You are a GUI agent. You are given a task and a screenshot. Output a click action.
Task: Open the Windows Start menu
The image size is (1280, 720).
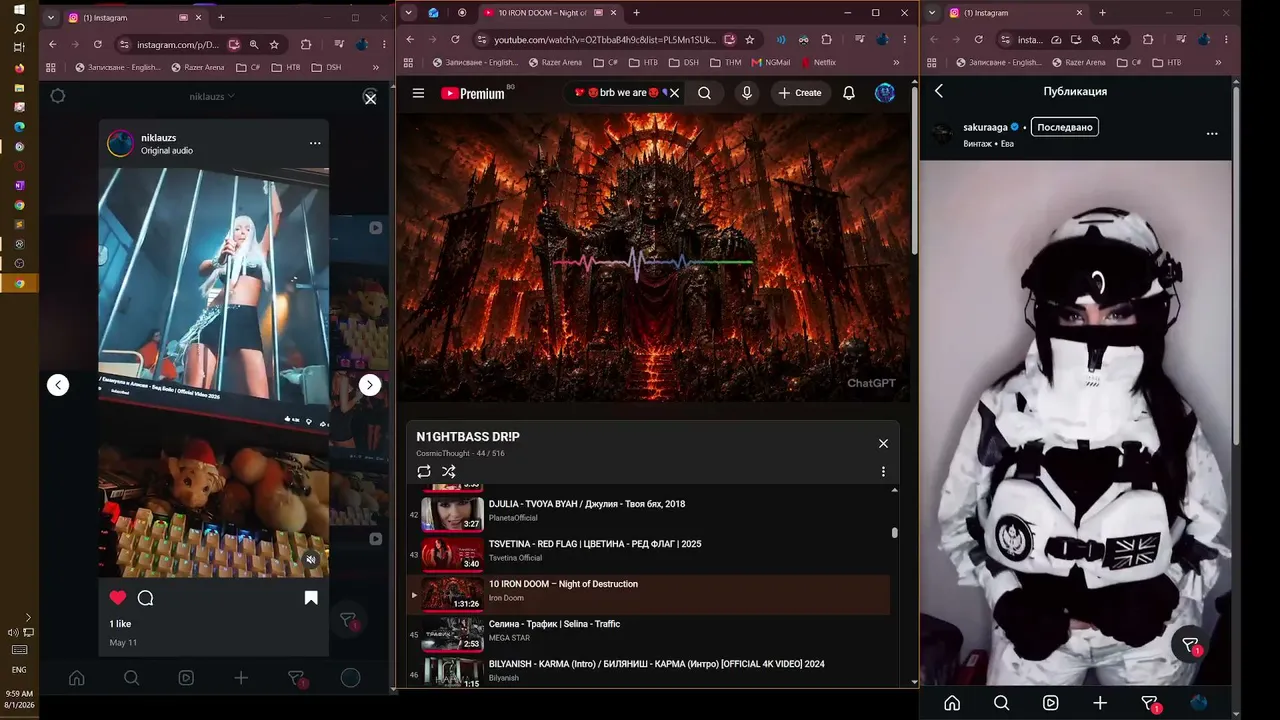(x=19, y=9)
